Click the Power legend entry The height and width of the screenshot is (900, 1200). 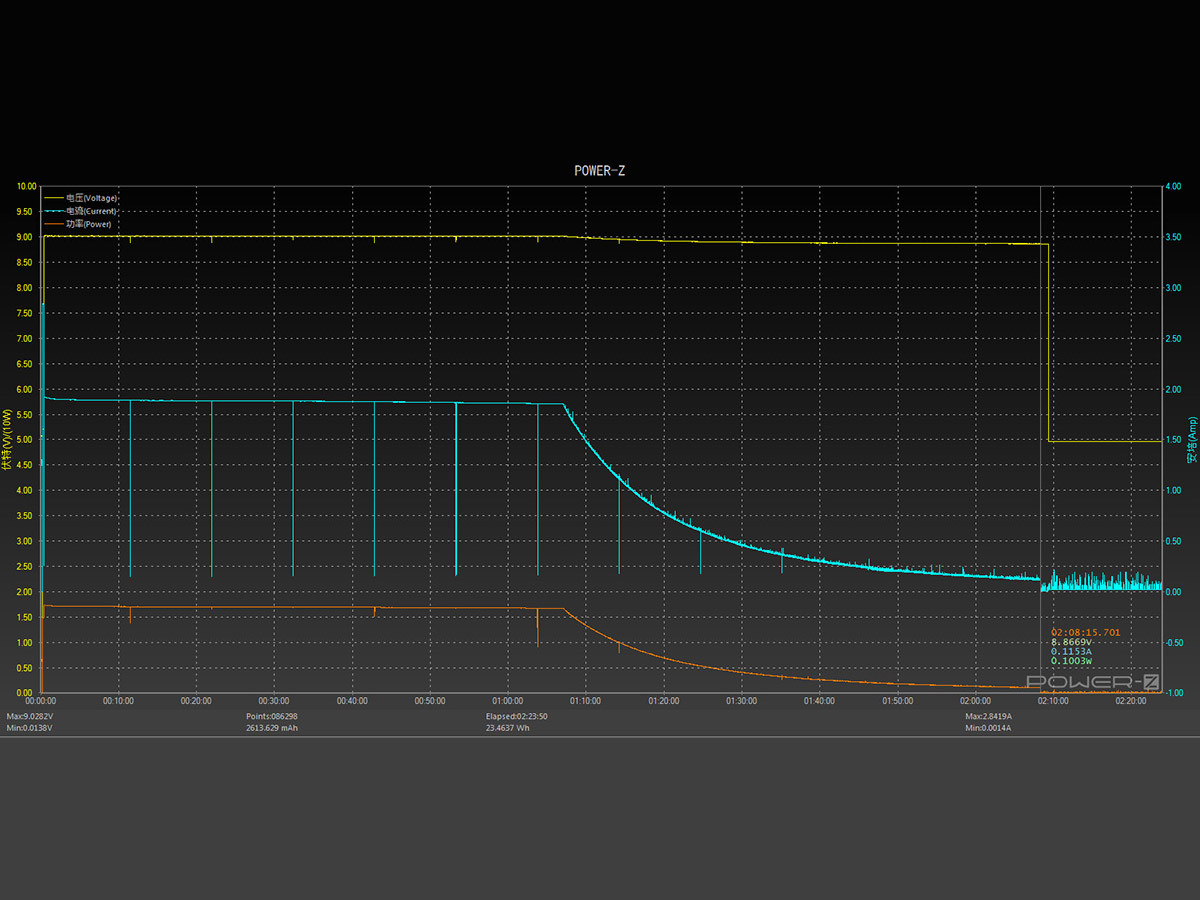click(88, 224)
